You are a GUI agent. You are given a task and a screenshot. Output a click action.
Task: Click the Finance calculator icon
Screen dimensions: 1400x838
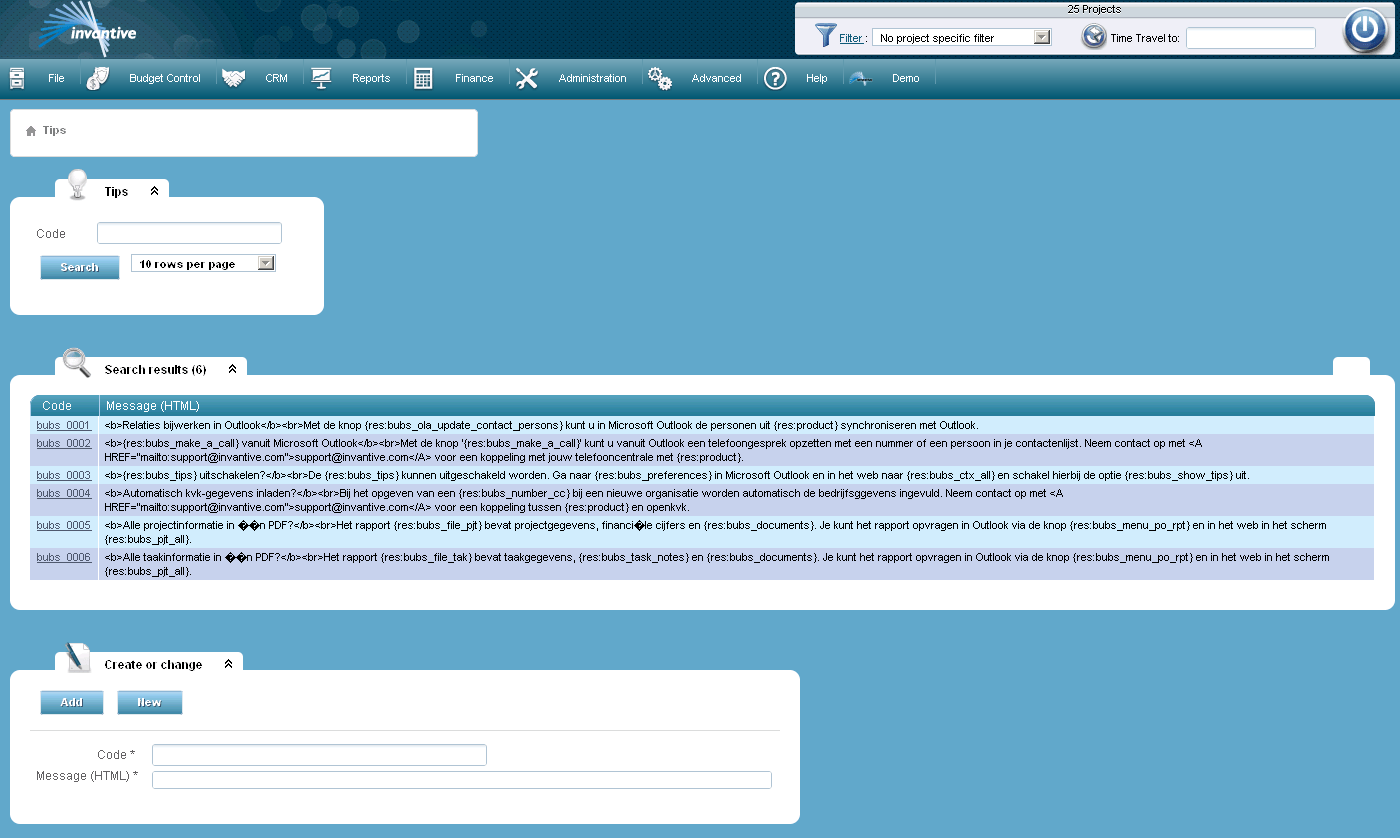423,78
